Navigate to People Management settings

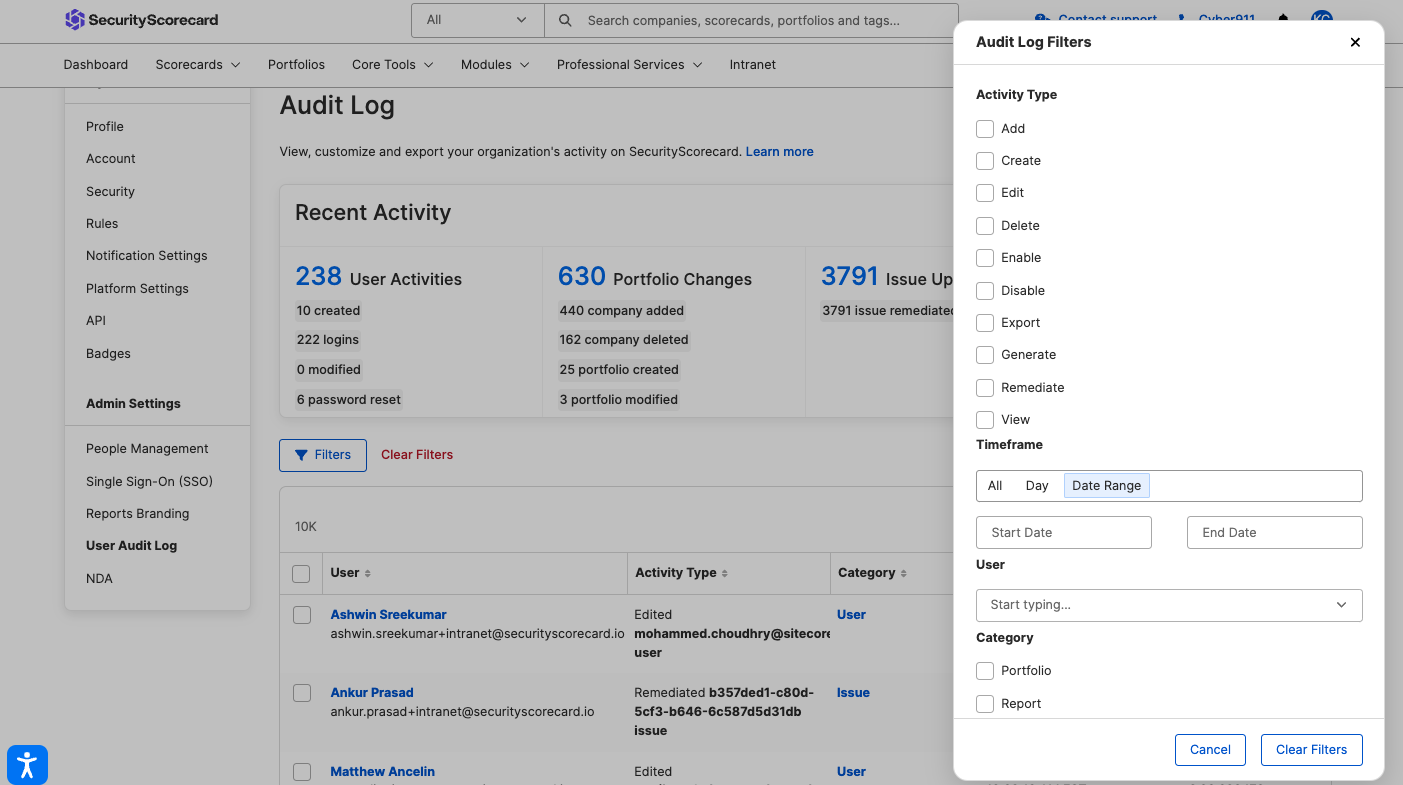tap(146, 448)
